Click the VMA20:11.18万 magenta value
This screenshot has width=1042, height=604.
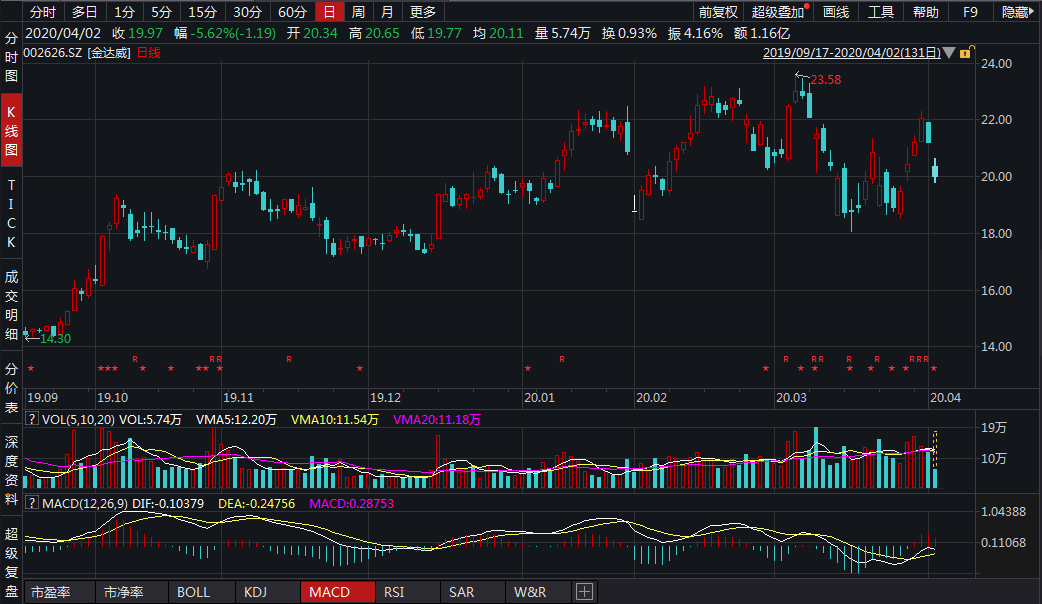pyautogui.click(x=437, y=419)
